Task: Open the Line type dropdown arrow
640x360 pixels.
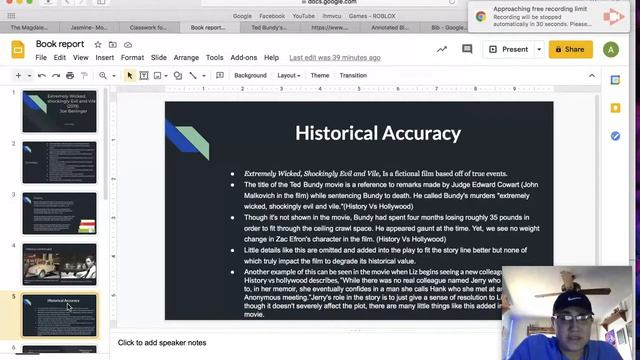Action: (x=204, y=76)
